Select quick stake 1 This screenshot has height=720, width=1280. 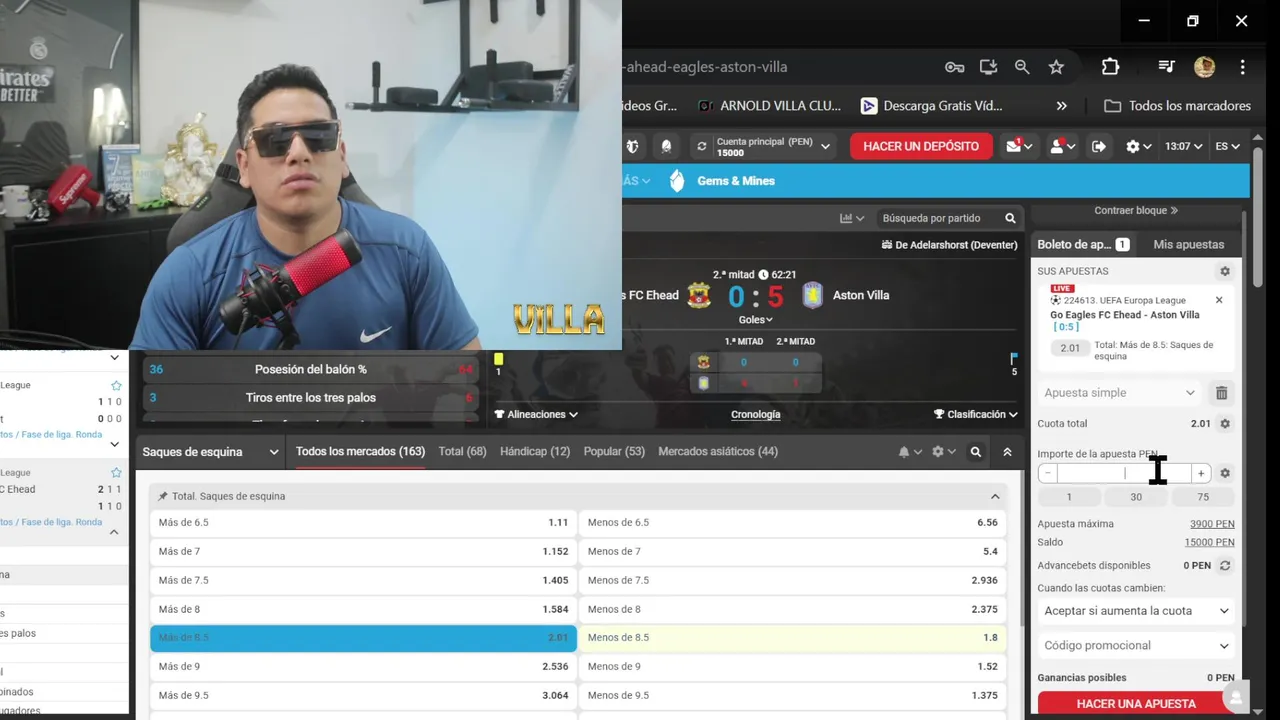click(1068, 497)
